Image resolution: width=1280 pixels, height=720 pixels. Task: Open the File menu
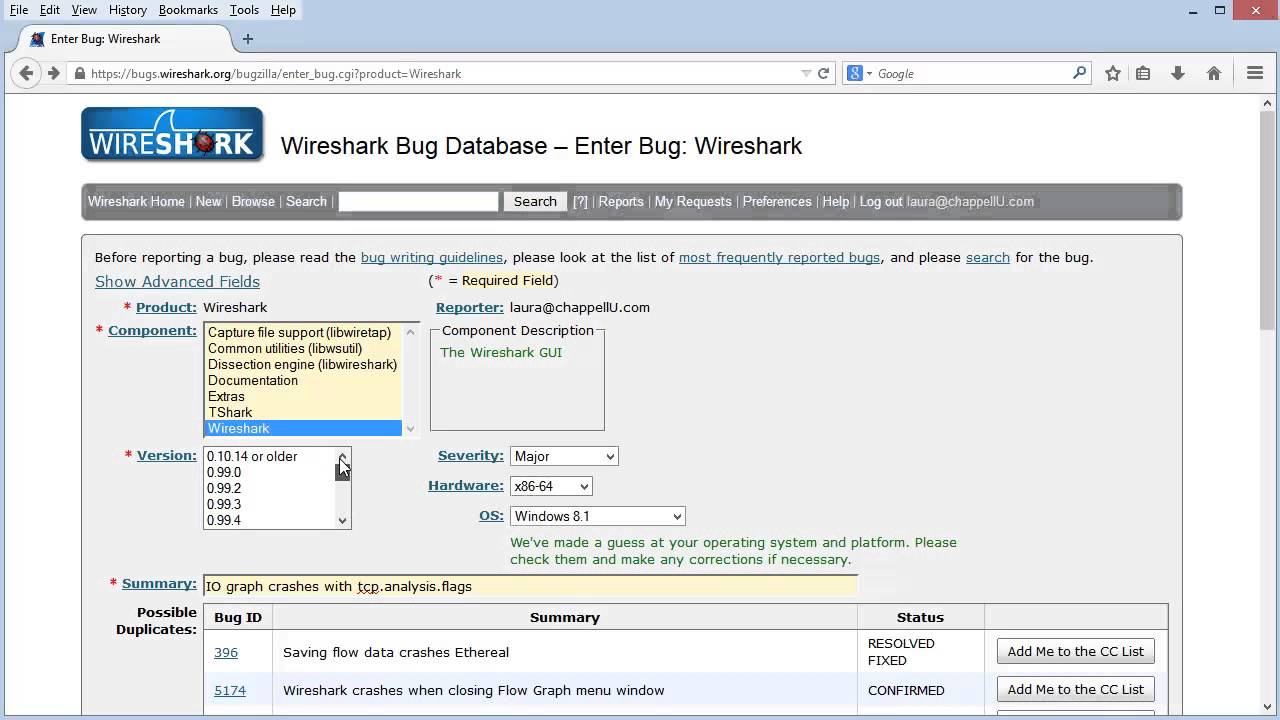click(19, 10)
